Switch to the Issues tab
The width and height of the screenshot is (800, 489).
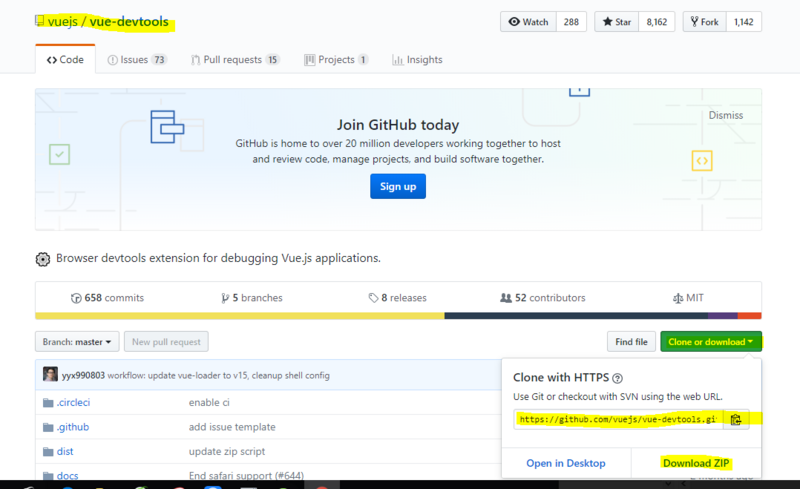137,60
